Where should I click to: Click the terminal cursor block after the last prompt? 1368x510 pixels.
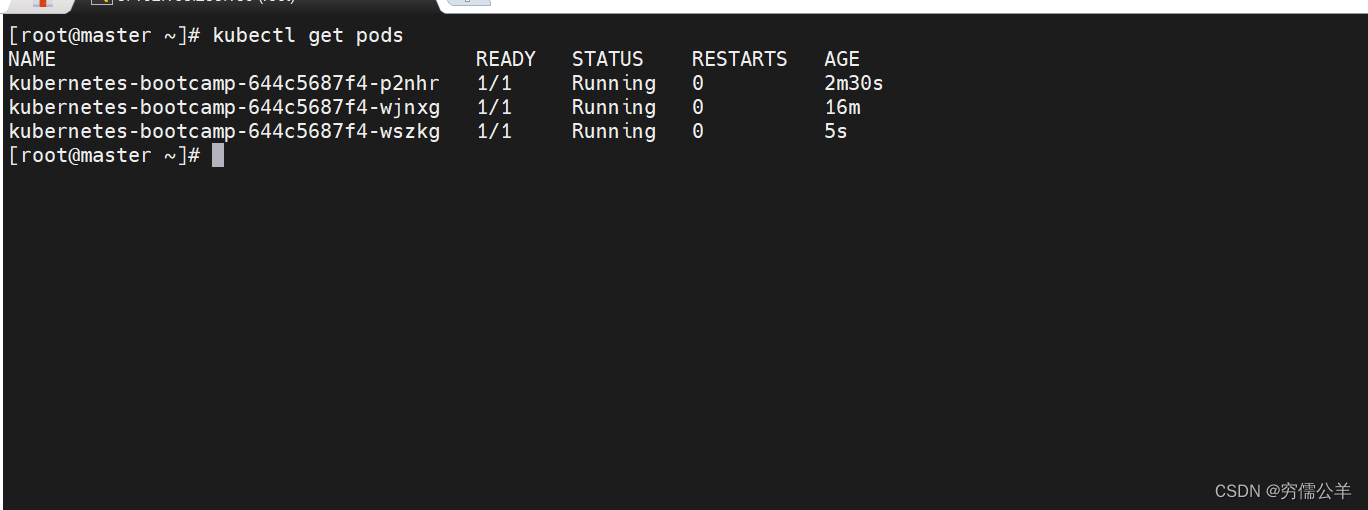coord(218,155)
